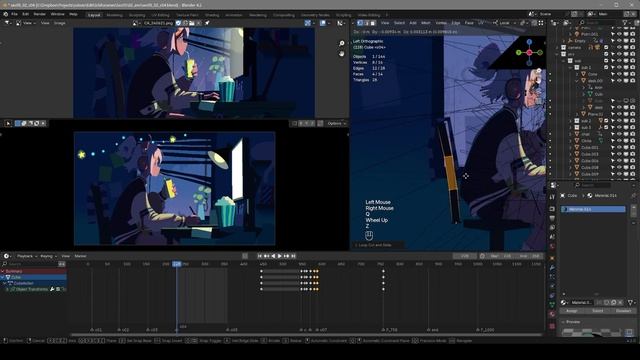Click the pan hand icon in image editor
This screenshot has width=640, height=360.
click(x=342, y=53)
